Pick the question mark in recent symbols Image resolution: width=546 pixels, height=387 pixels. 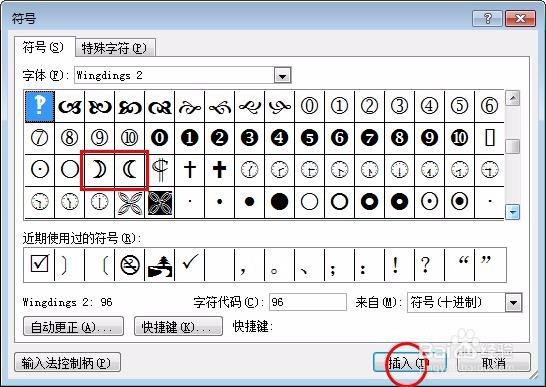click(429, 265)
